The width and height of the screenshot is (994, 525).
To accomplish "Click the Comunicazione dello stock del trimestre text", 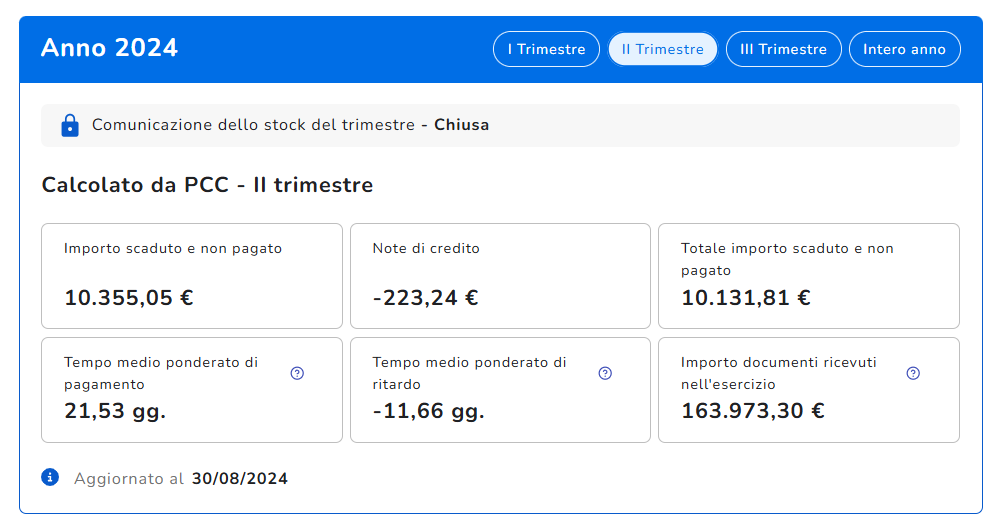I will (x=253, y=125).
